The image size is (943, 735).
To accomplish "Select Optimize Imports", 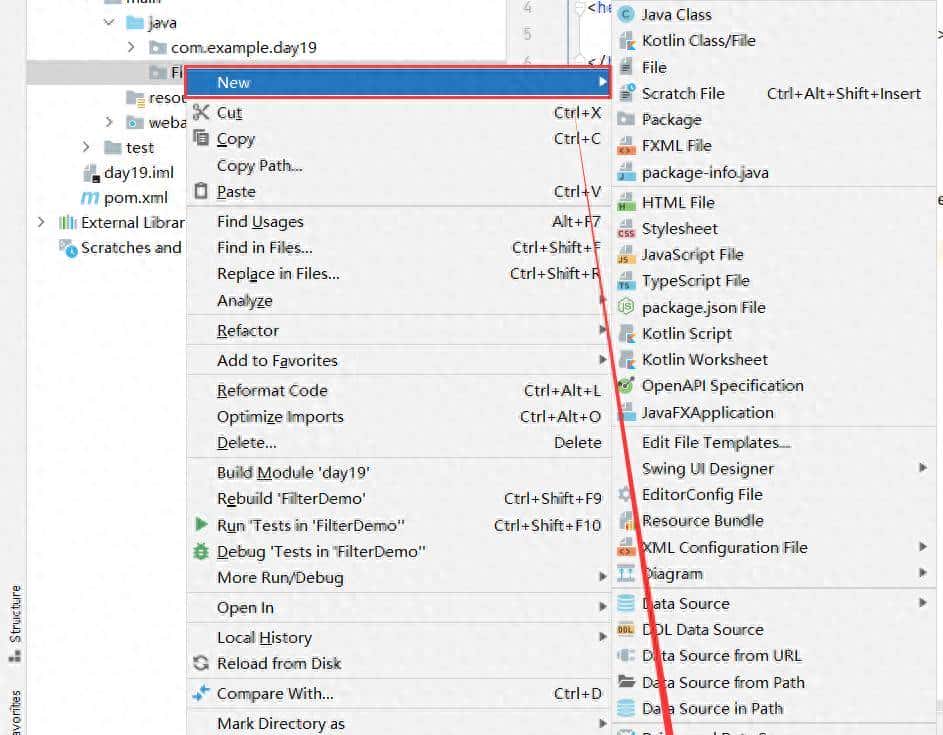I will 398,417.
